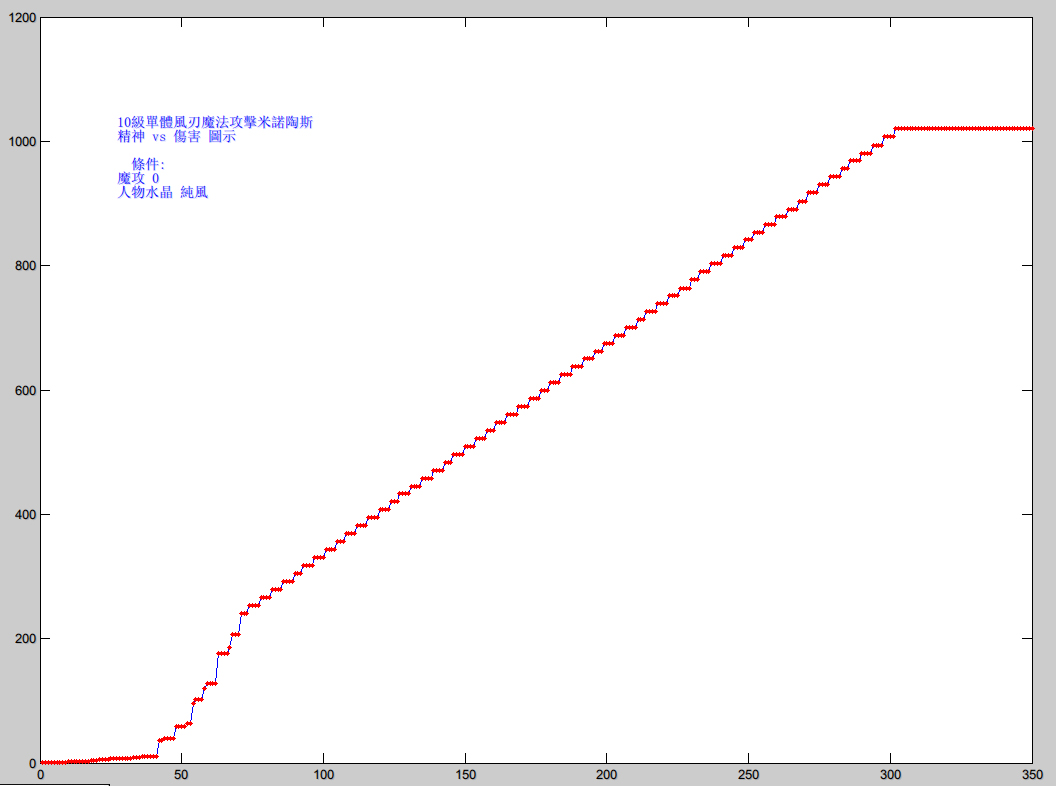The image size is (1056, 786).
Task: Click the 200 x-axis tick label
Action: click(x=606, y=774)
